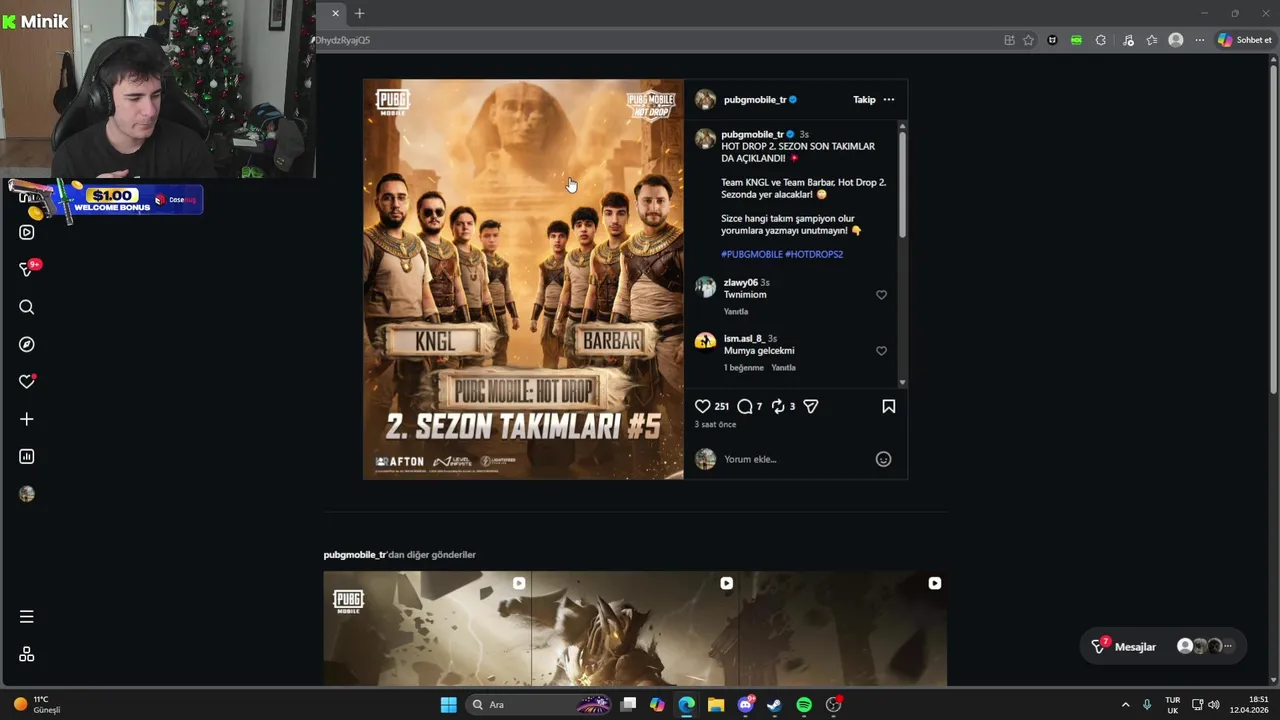Open zlawy06 commenter profile
Image resolution: width=1280 pixels, height=720 pixels.
741,283
